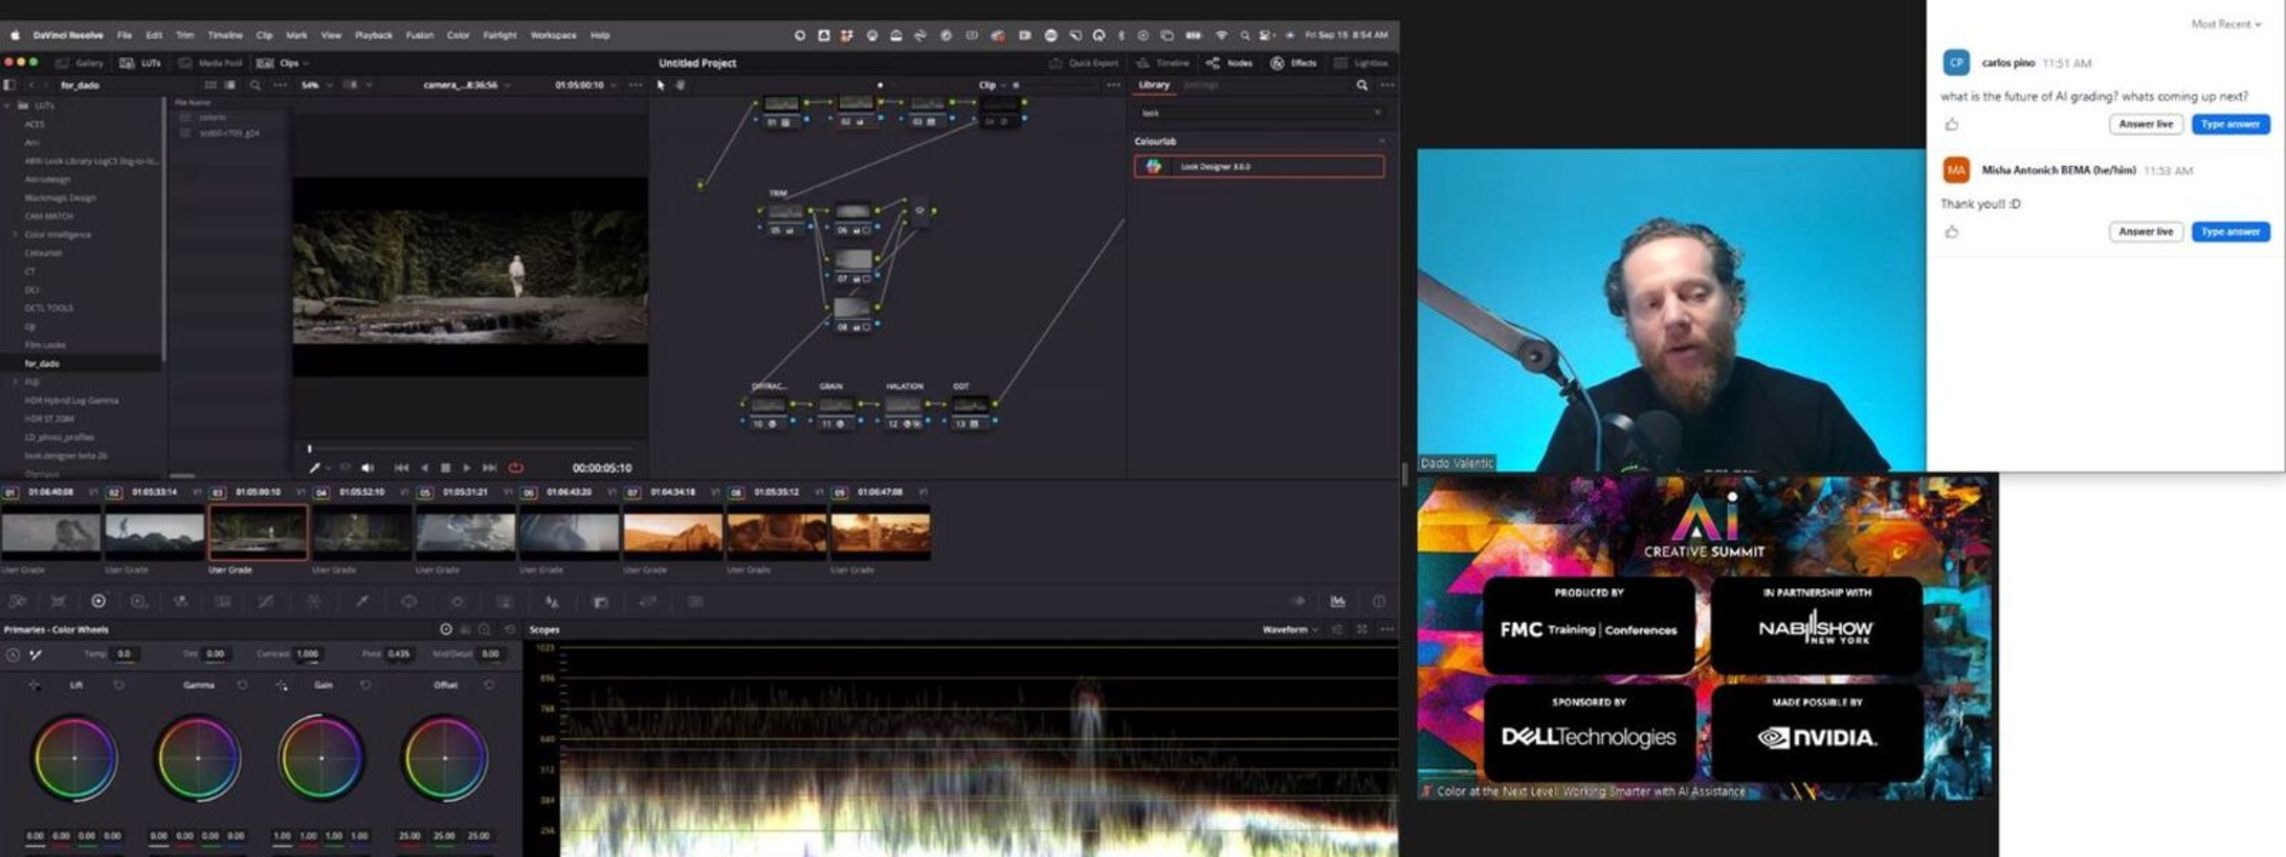Toggle the Effects panel button
Screen dimensions: 2286x857
point(1294,63)
